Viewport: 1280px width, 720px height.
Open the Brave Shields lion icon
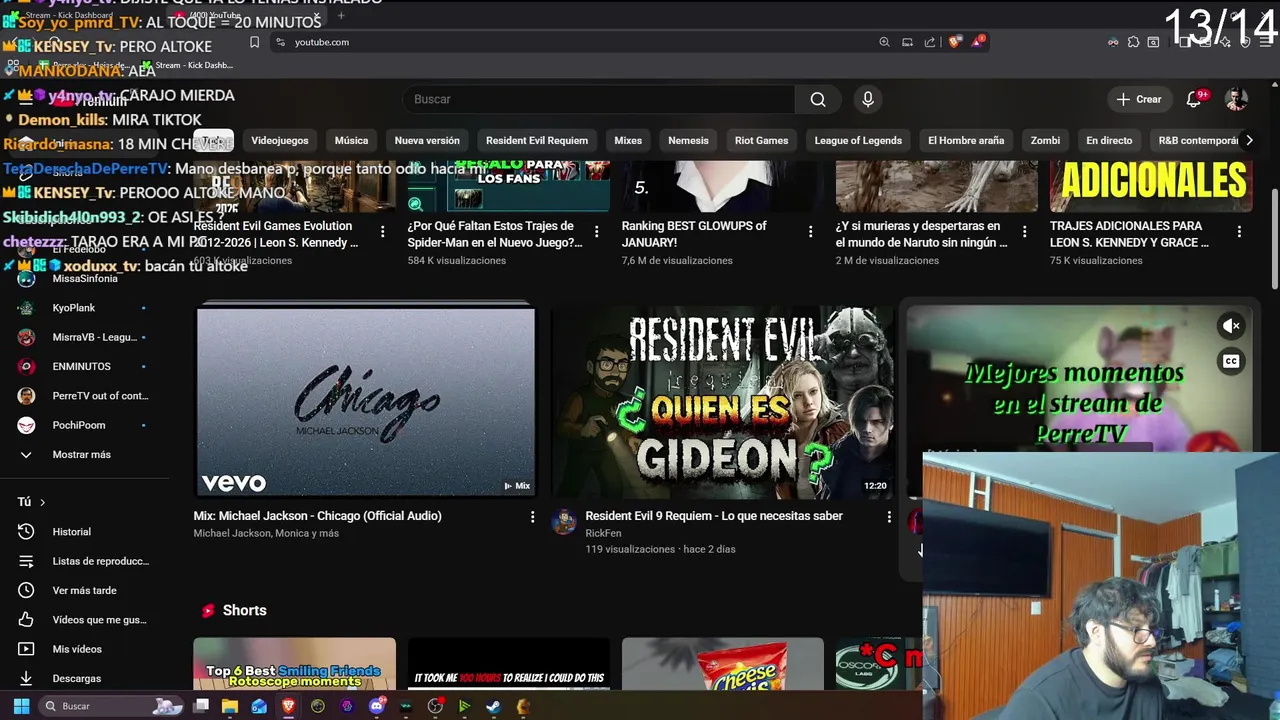coord(955,42)
